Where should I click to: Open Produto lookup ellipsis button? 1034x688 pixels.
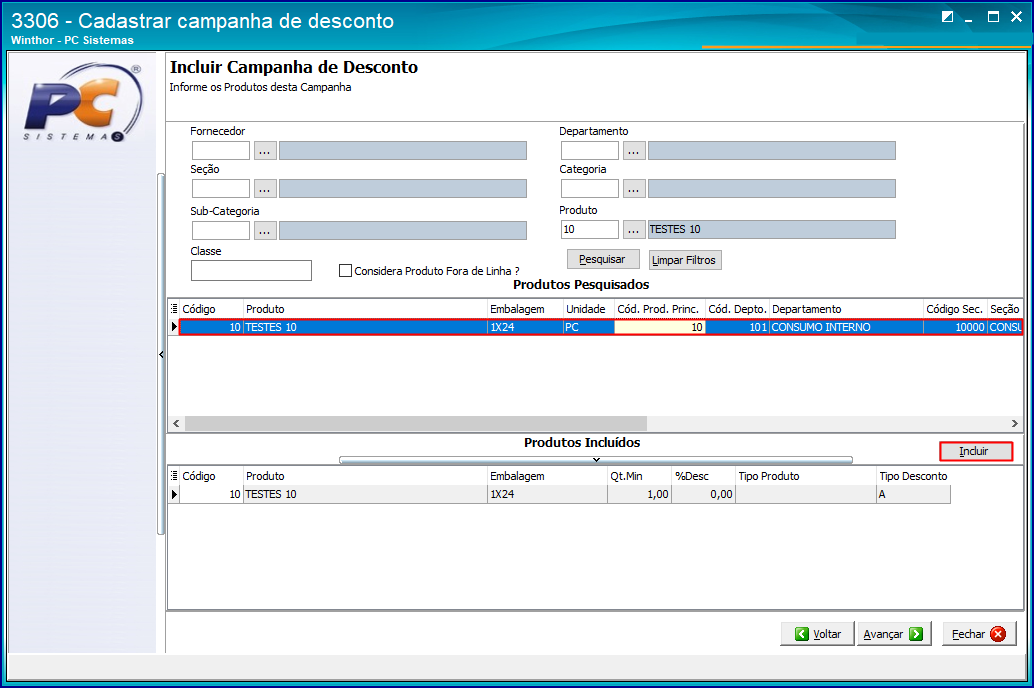pos(634,230)
